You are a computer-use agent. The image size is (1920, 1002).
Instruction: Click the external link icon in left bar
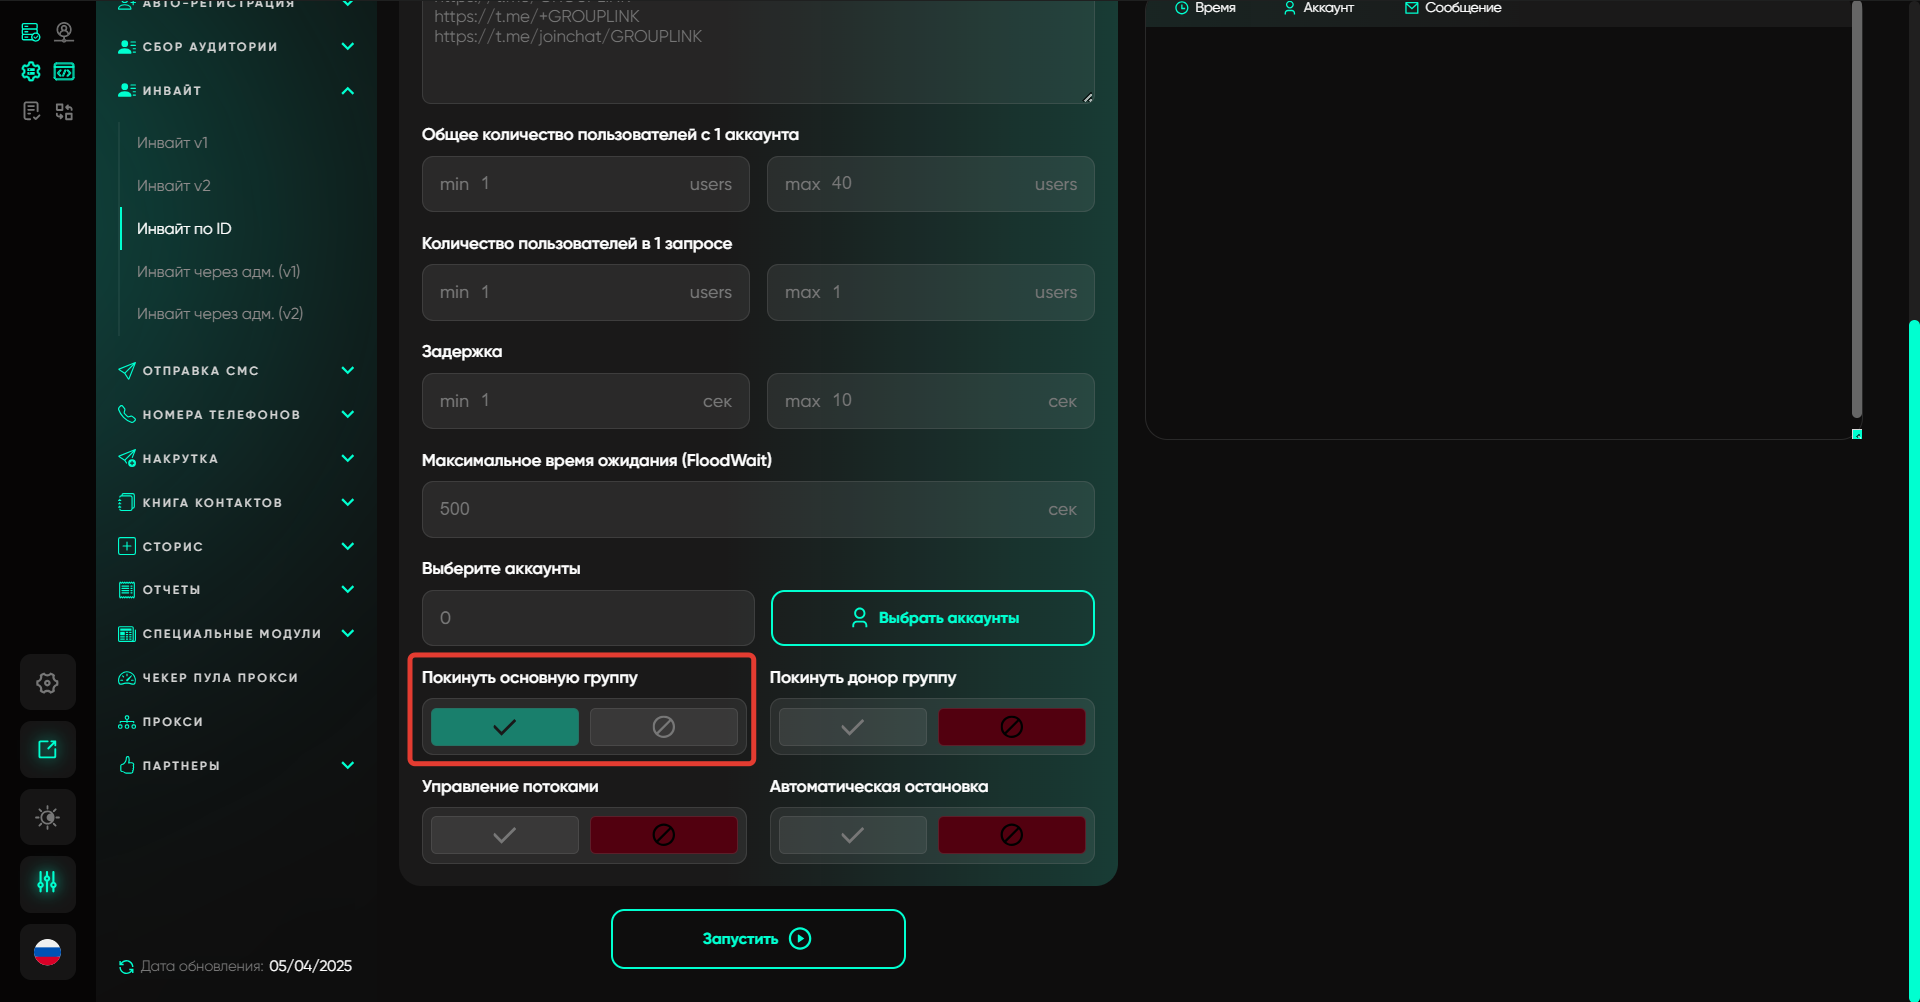click(47, 749)
